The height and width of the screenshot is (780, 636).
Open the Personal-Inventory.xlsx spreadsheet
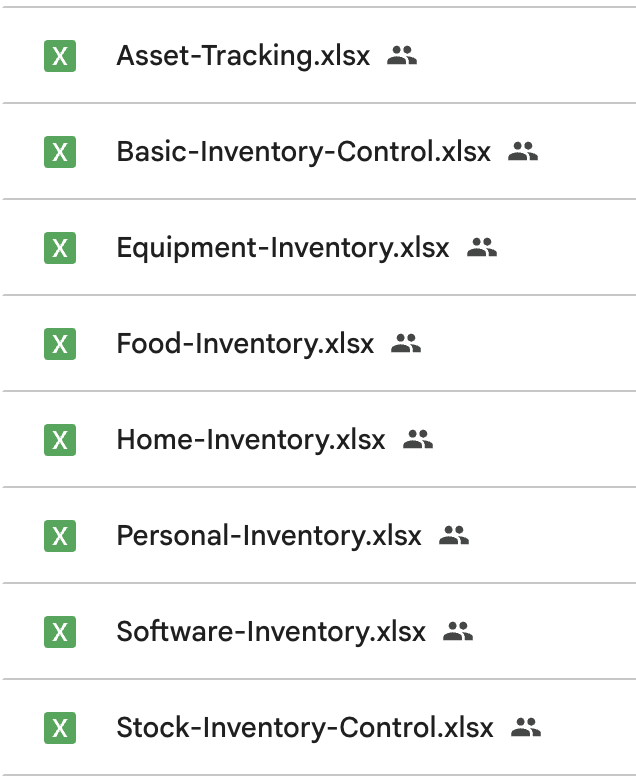tap(269, 536)
